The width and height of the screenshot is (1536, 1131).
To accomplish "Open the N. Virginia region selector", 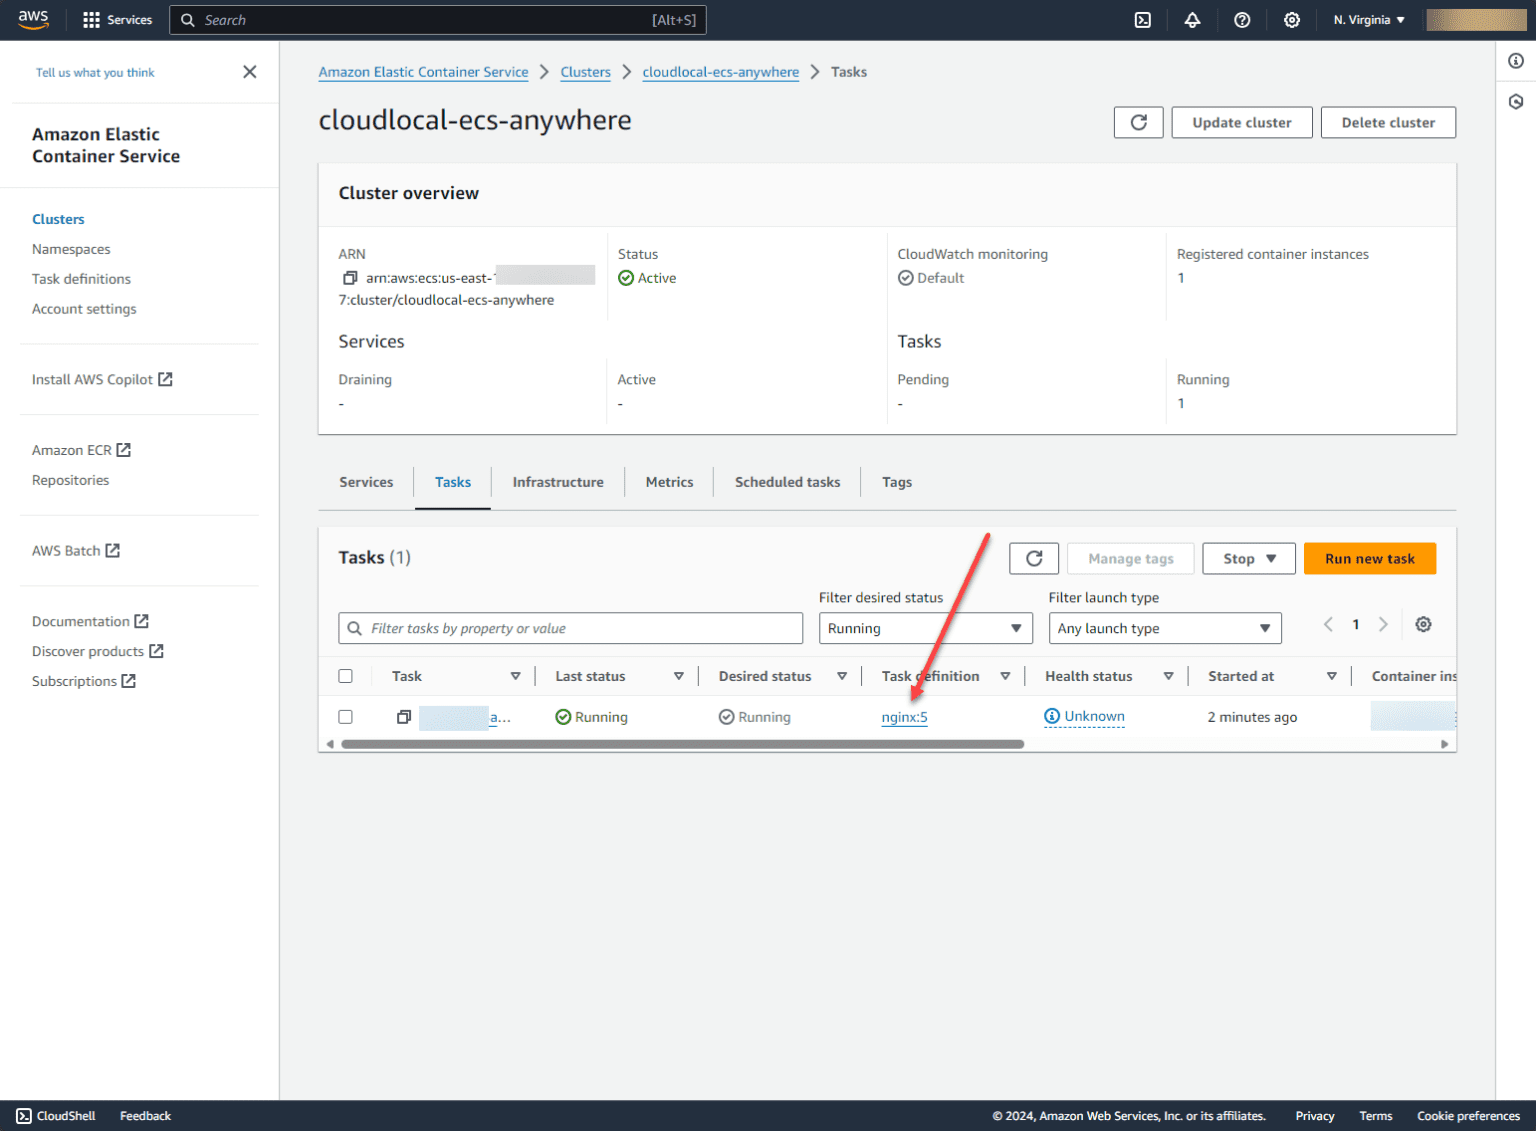I will (1369, 20).
